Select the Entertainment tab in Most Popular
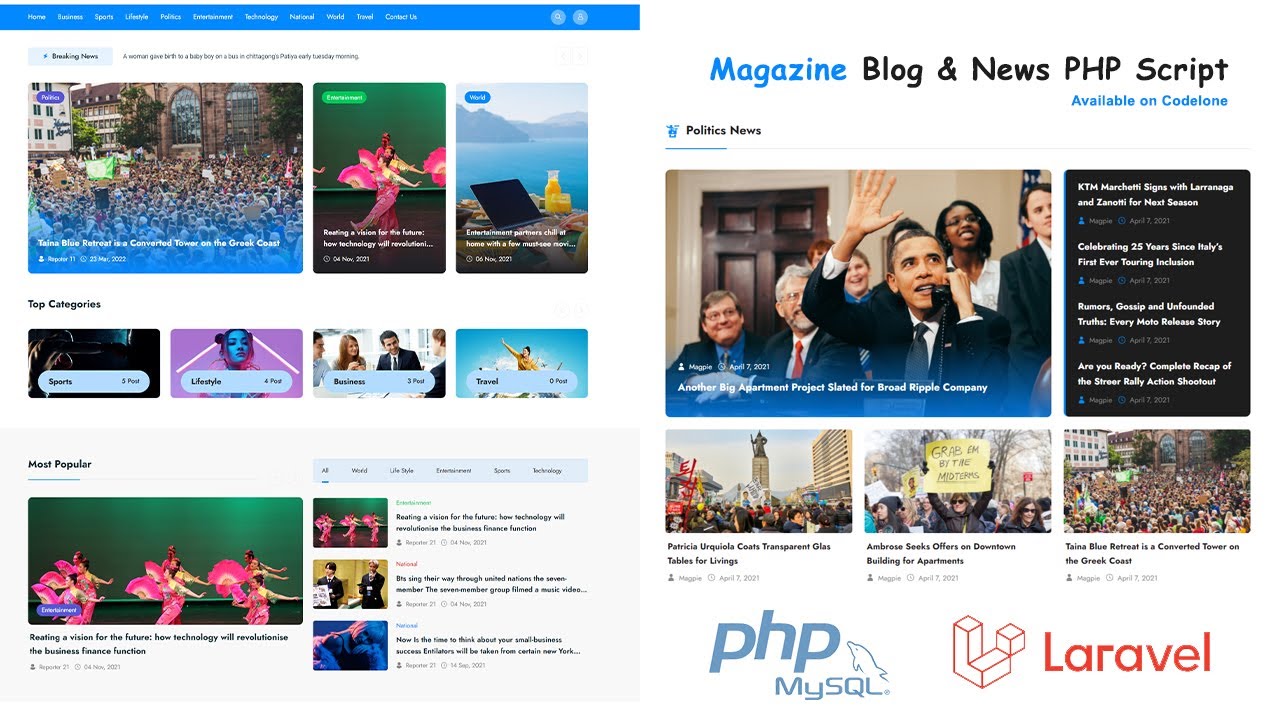 click(453, 470)
